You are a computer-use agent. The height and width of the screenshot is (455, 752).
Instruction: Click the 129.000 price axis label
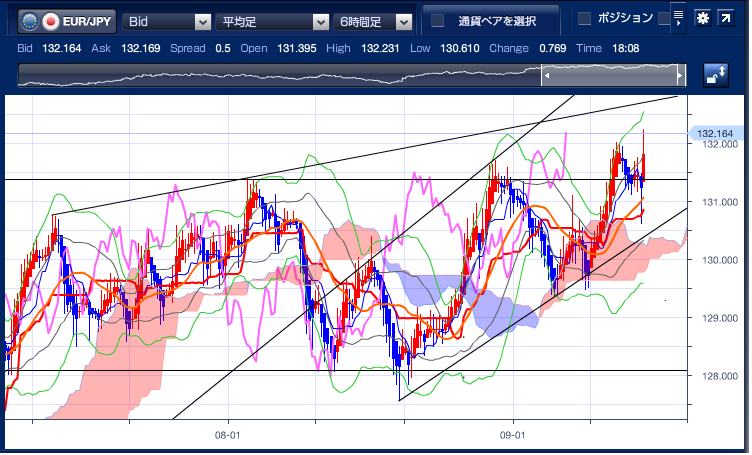coord(719,318)
